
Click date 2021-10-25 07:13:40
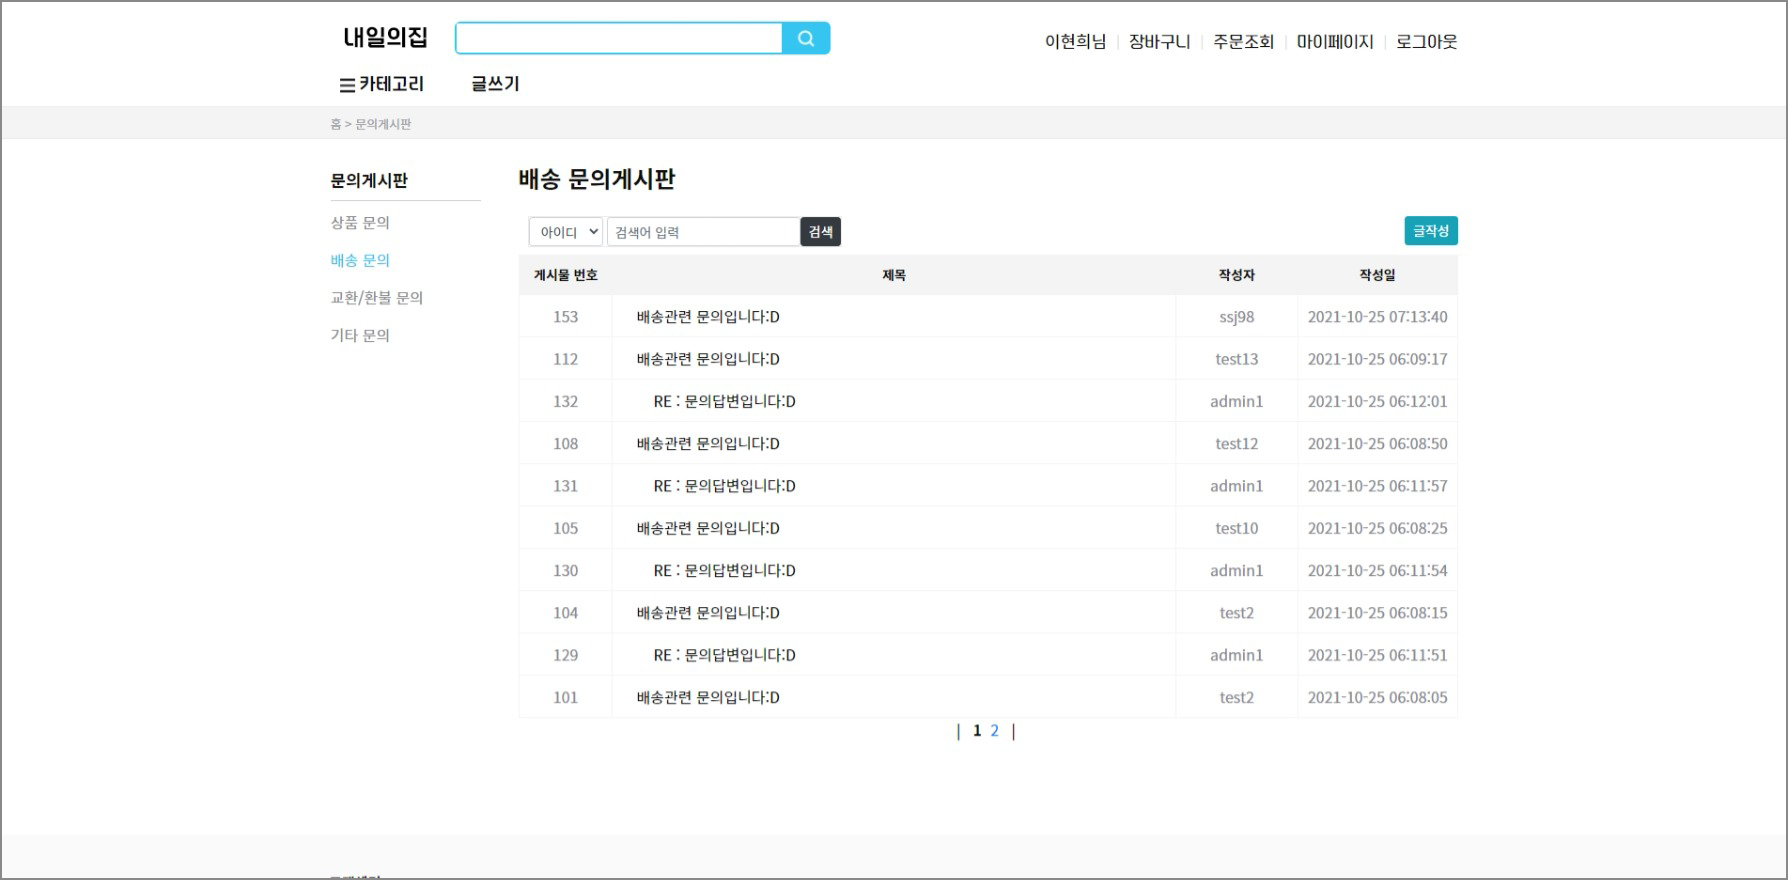(1378, 317)
